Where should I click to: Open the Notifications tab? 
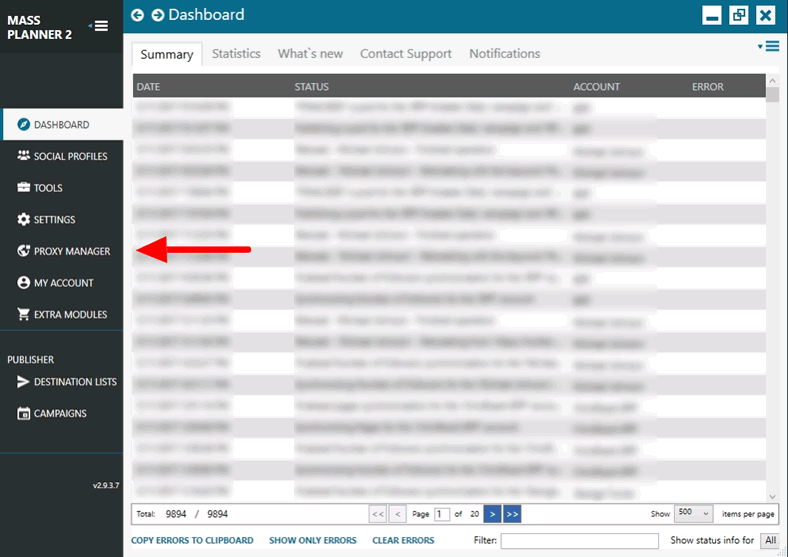[x=505, y=53]
